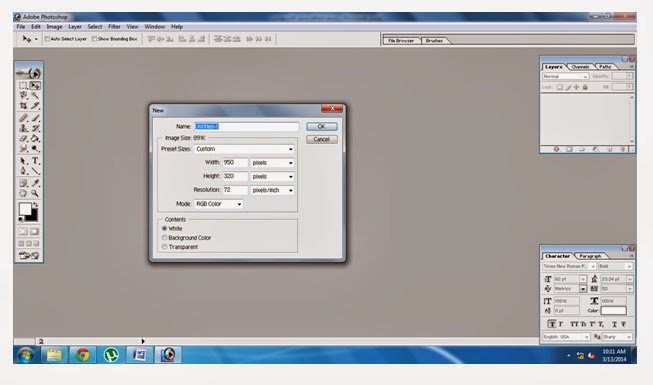Select the Move tool in toolbox
The width and height of the screenshot is (653, 385).
pos(35,85)
